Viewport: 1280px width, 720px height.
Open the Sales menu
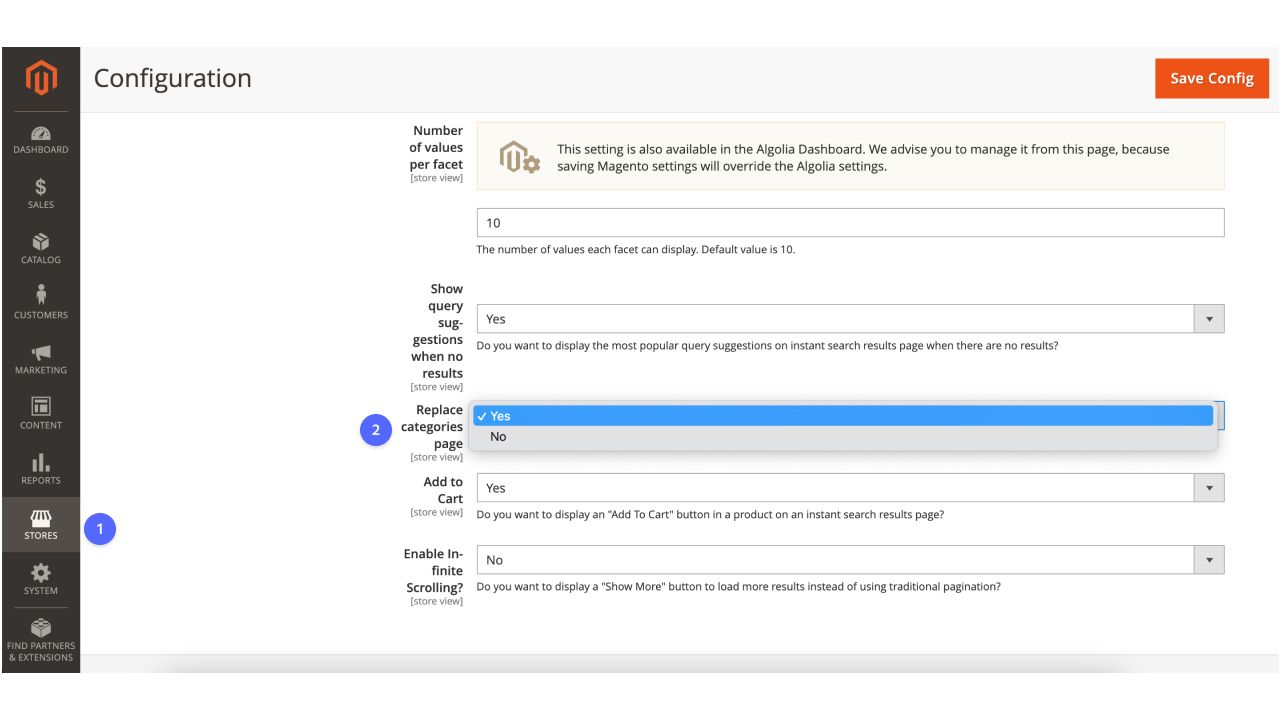pyautogui.click(x=41, y=194)
